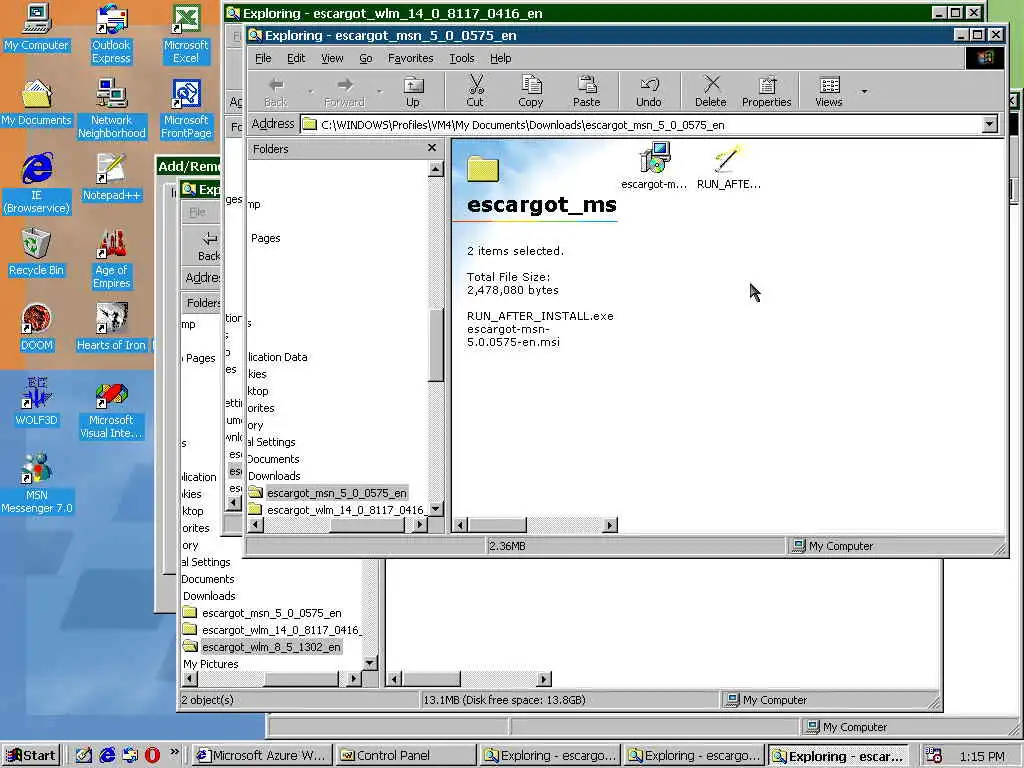Open the View menu
The height and width of the screenshot is (768, 1024).
332,58
